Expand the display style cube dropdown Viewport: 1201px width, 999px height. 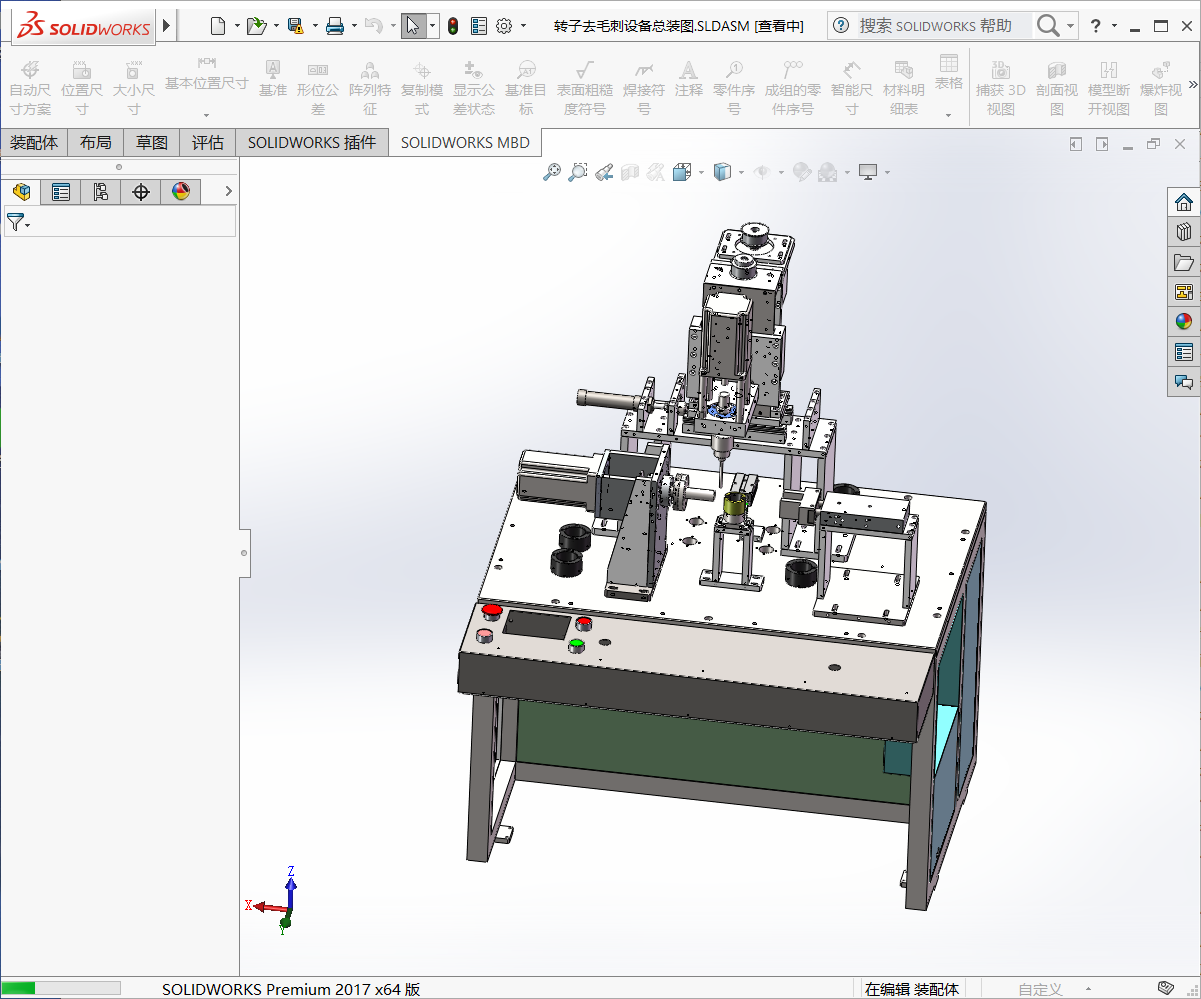coord(741,173)
